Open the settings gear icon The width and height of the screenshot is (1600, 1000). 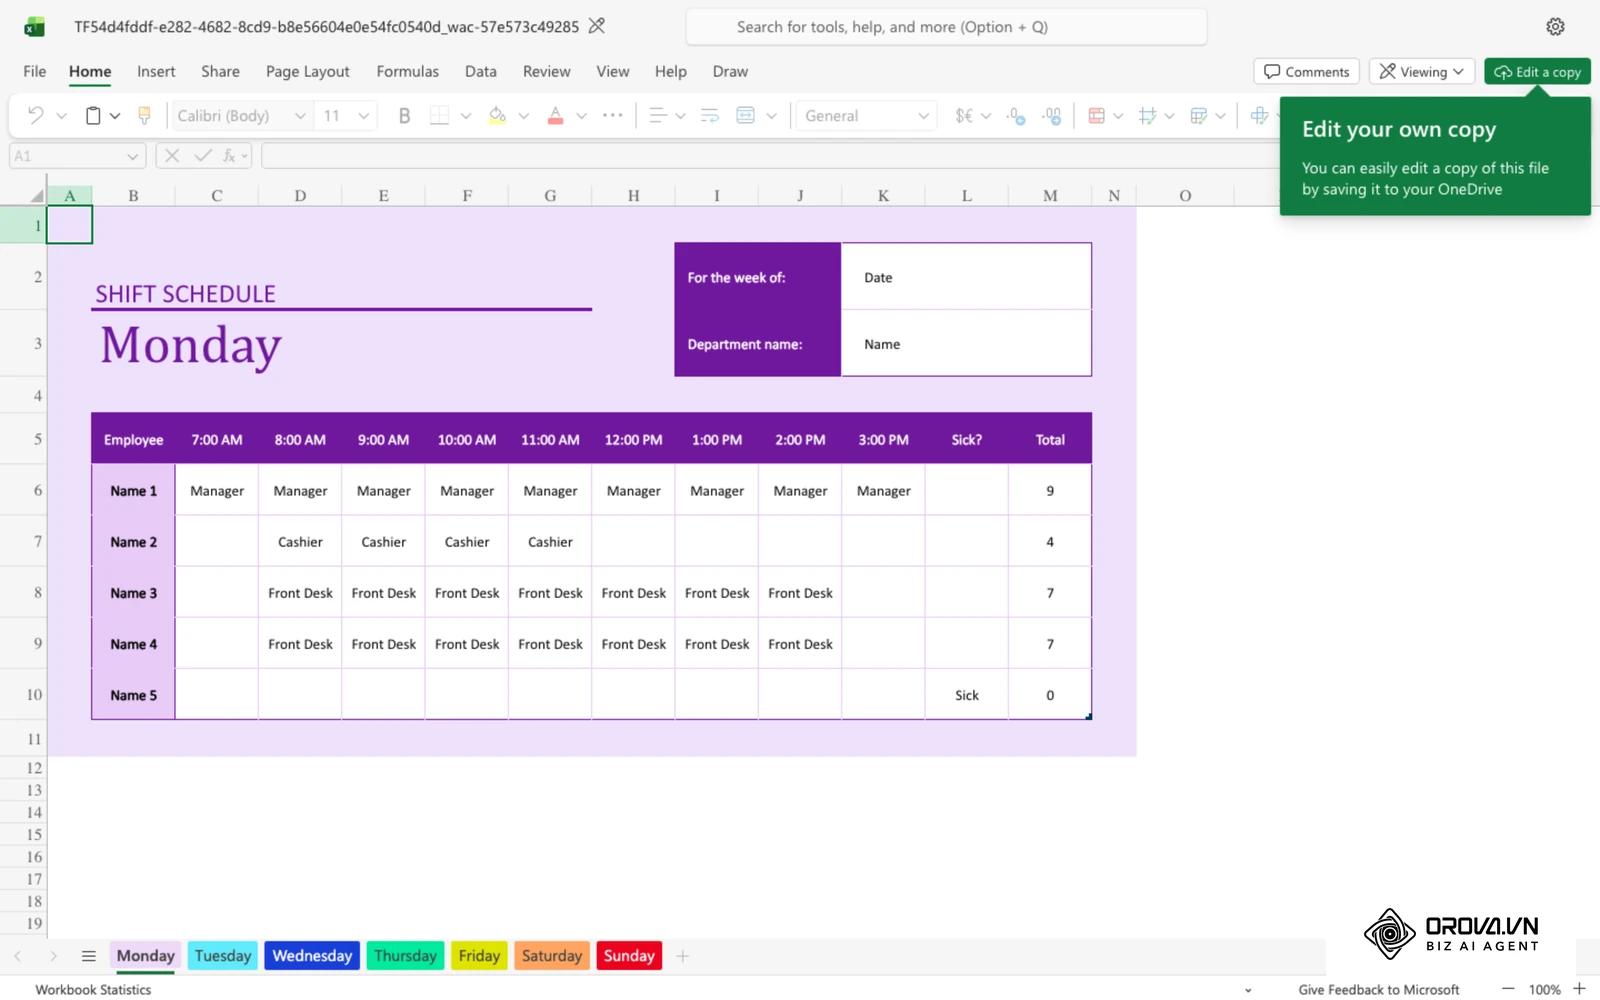(1555, 27)
